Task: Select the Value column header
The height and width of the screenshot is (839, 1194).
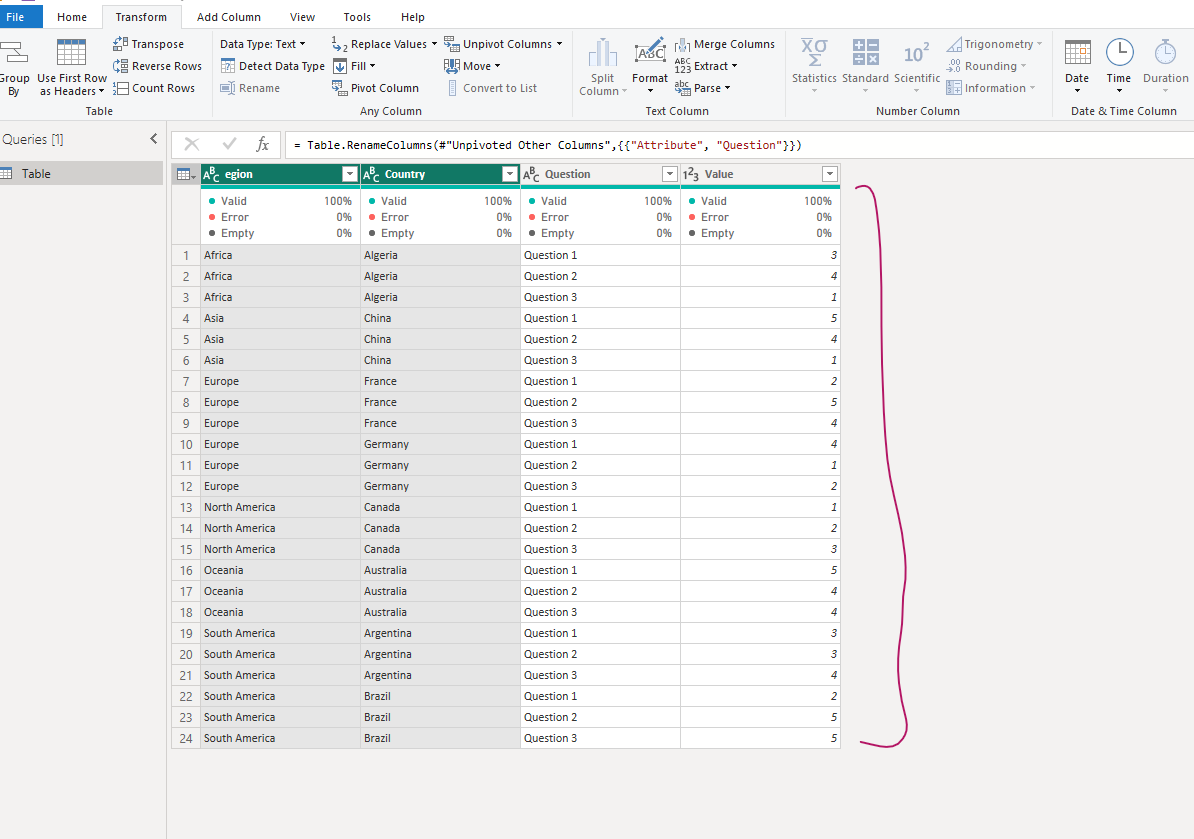Action: click(752, 174)
